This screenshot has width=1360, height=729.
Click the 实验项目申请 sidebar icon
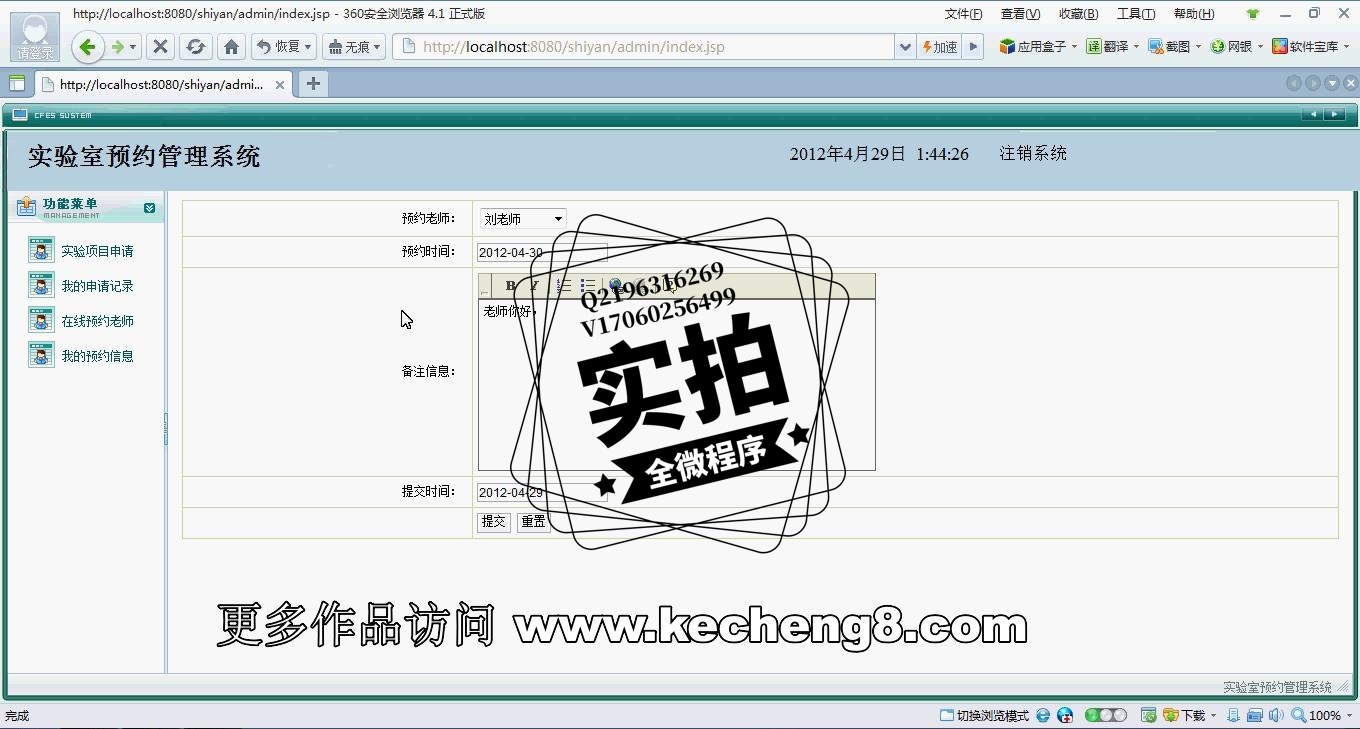tap(41, 250)
